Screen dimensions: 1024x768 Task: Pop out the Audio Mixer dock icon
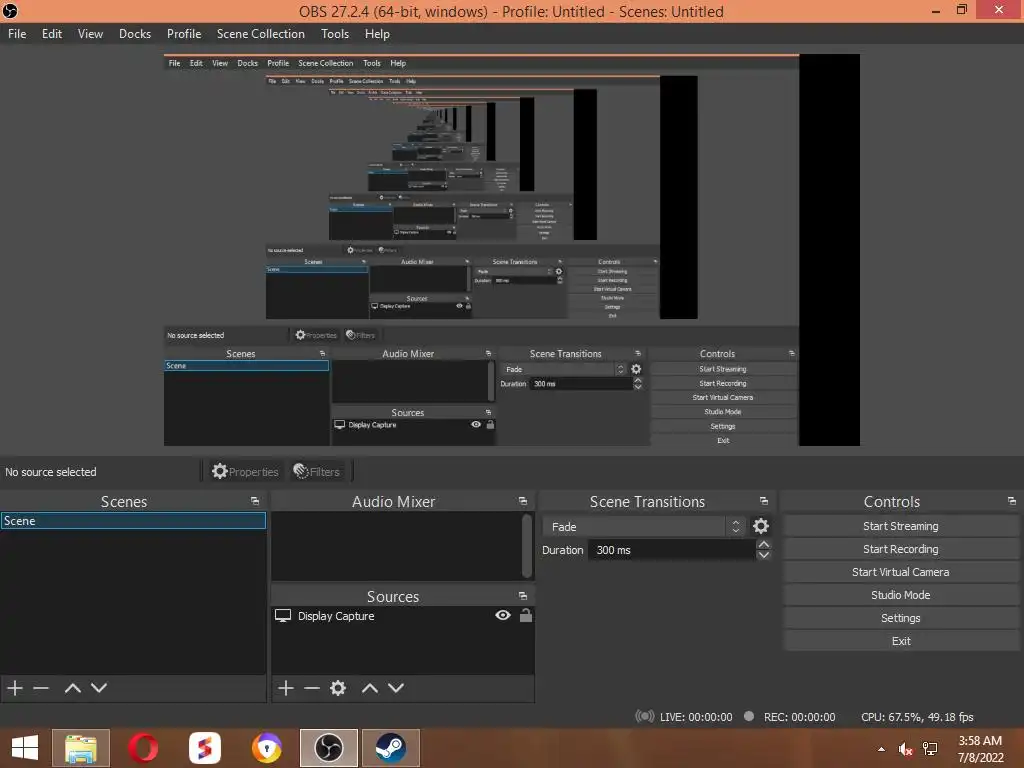pyautogui.click(x=522, y=502)
